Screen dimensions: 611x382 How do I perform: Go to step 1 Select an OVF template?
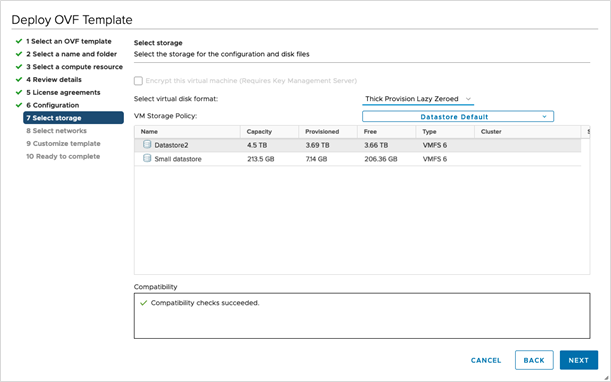(x=69, y=41)
